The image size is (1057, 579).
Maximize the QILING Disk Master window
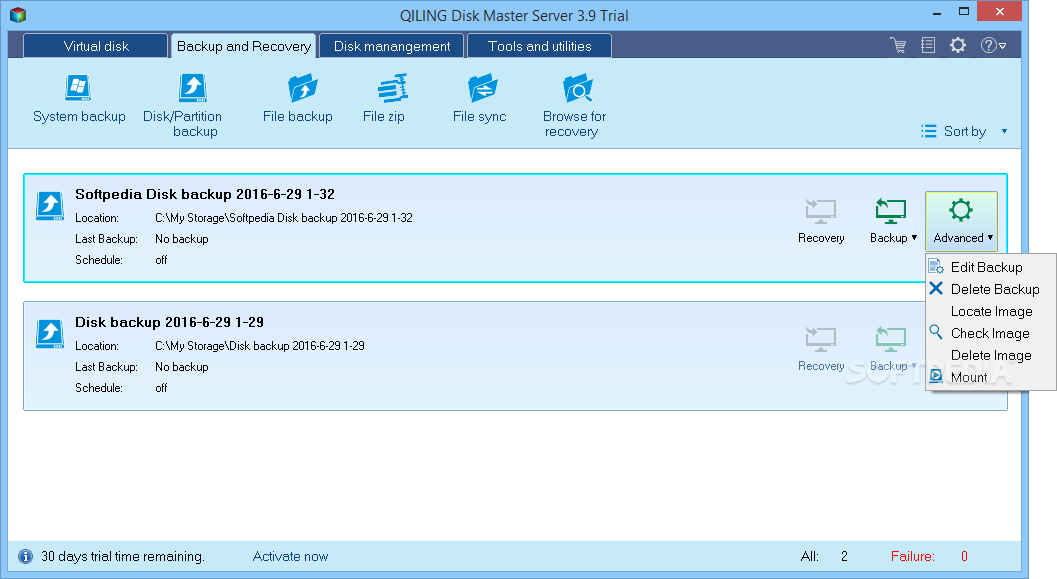pos(964,12)
